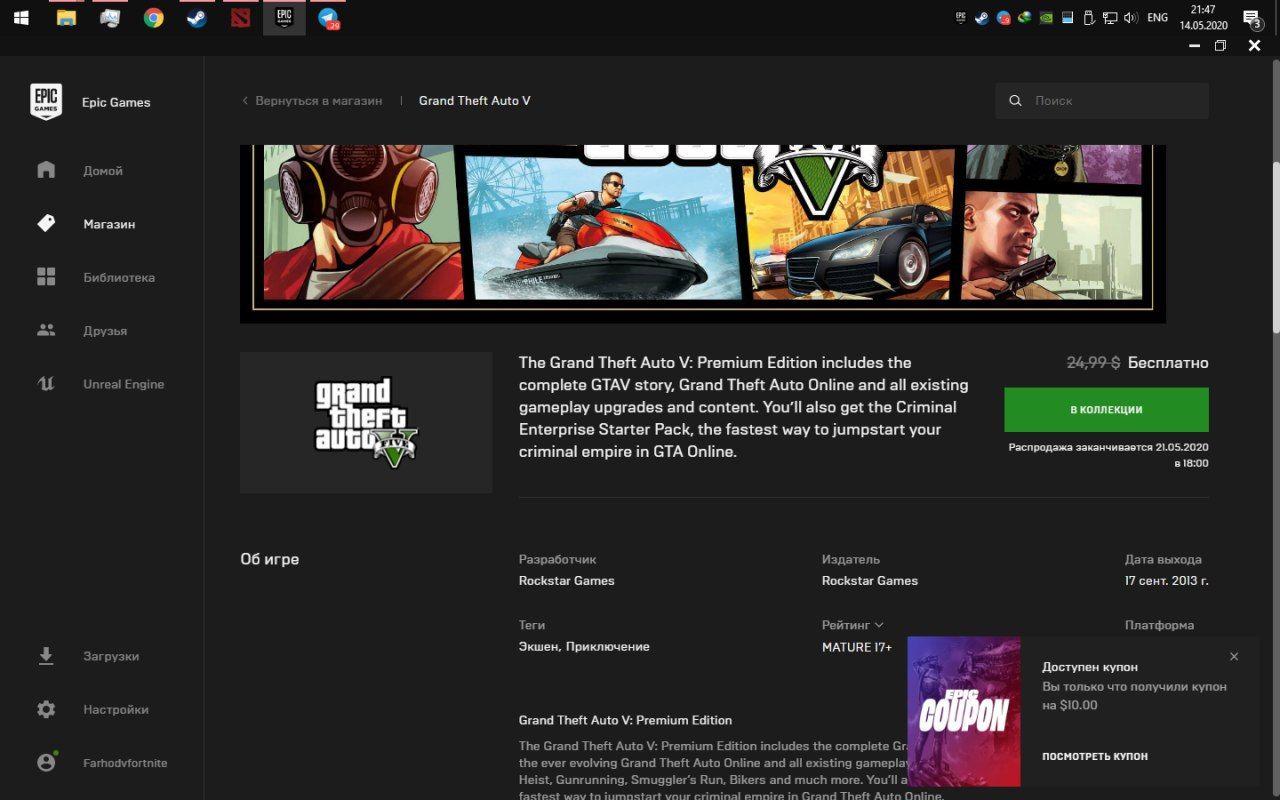The height and width of the screenshot is (800, 1280).
Task: Close the coupon notification popup
Action: tap(1234, 656)
